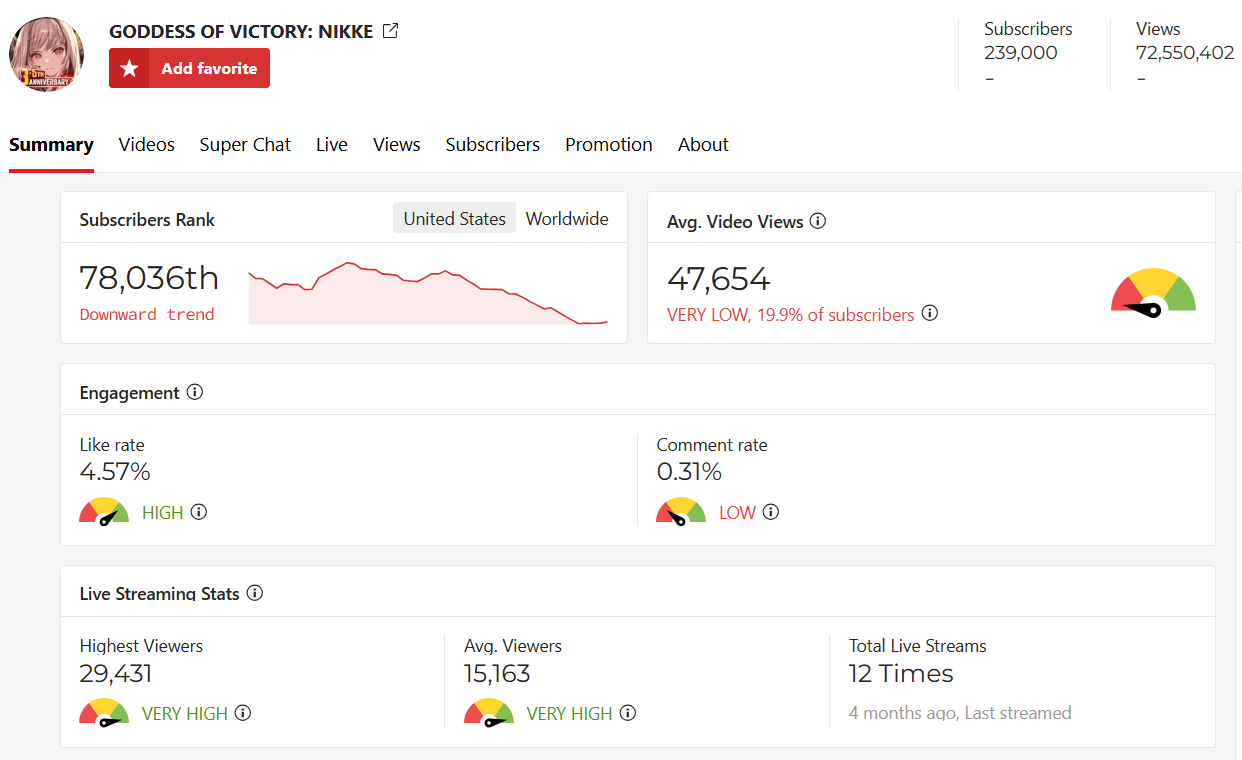Screen dimensions: 1242x760
Task: Click the Avg. Video Views gauge meter
Action: coord(1153,293)
